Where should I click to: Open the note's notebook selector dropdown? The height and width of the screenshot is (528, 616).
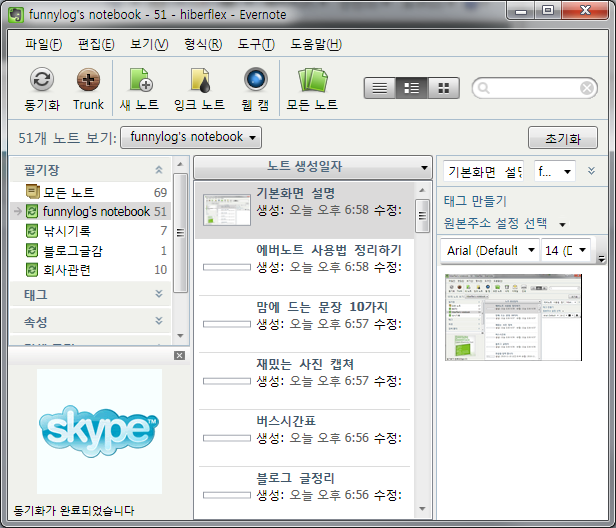(x=554, y=171)
